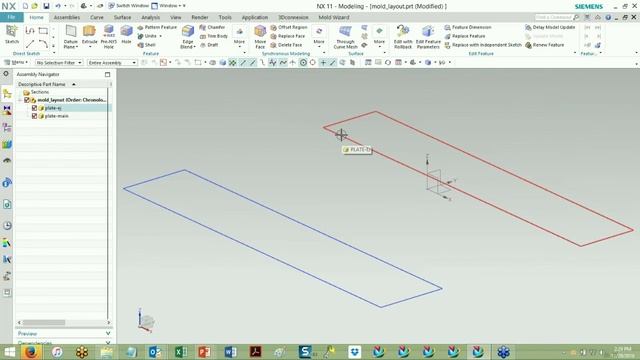Toggle the mold_layout assembly checkbox

point(27,100)
